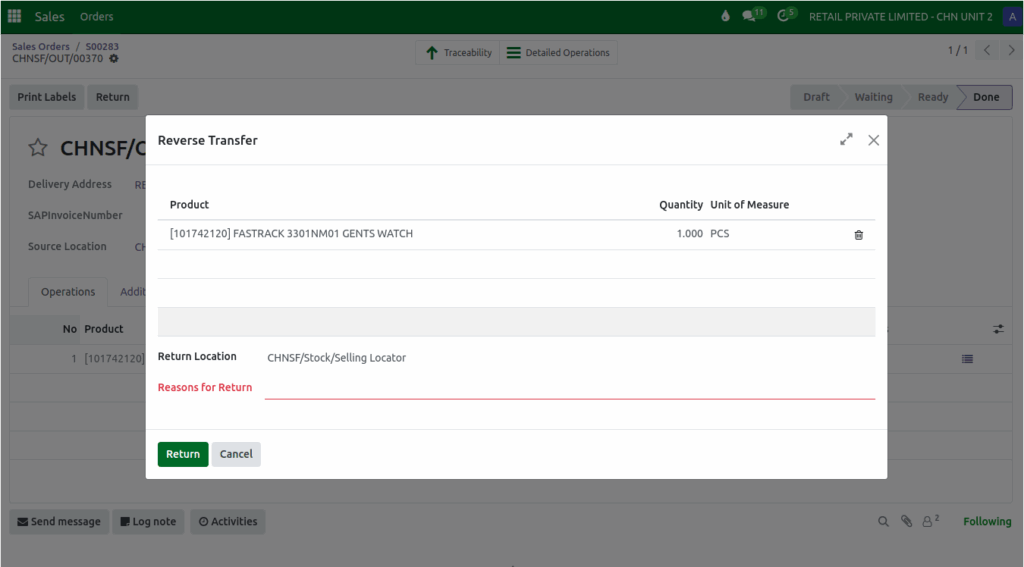Open the user avatar menu
1024x567 pixels.
(1012, 16)
